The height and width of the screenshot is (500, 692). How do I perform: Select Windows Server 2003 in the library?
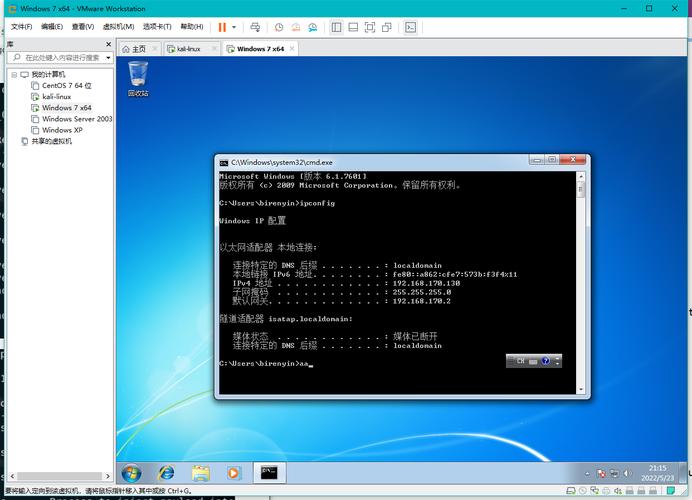(76, 119)
